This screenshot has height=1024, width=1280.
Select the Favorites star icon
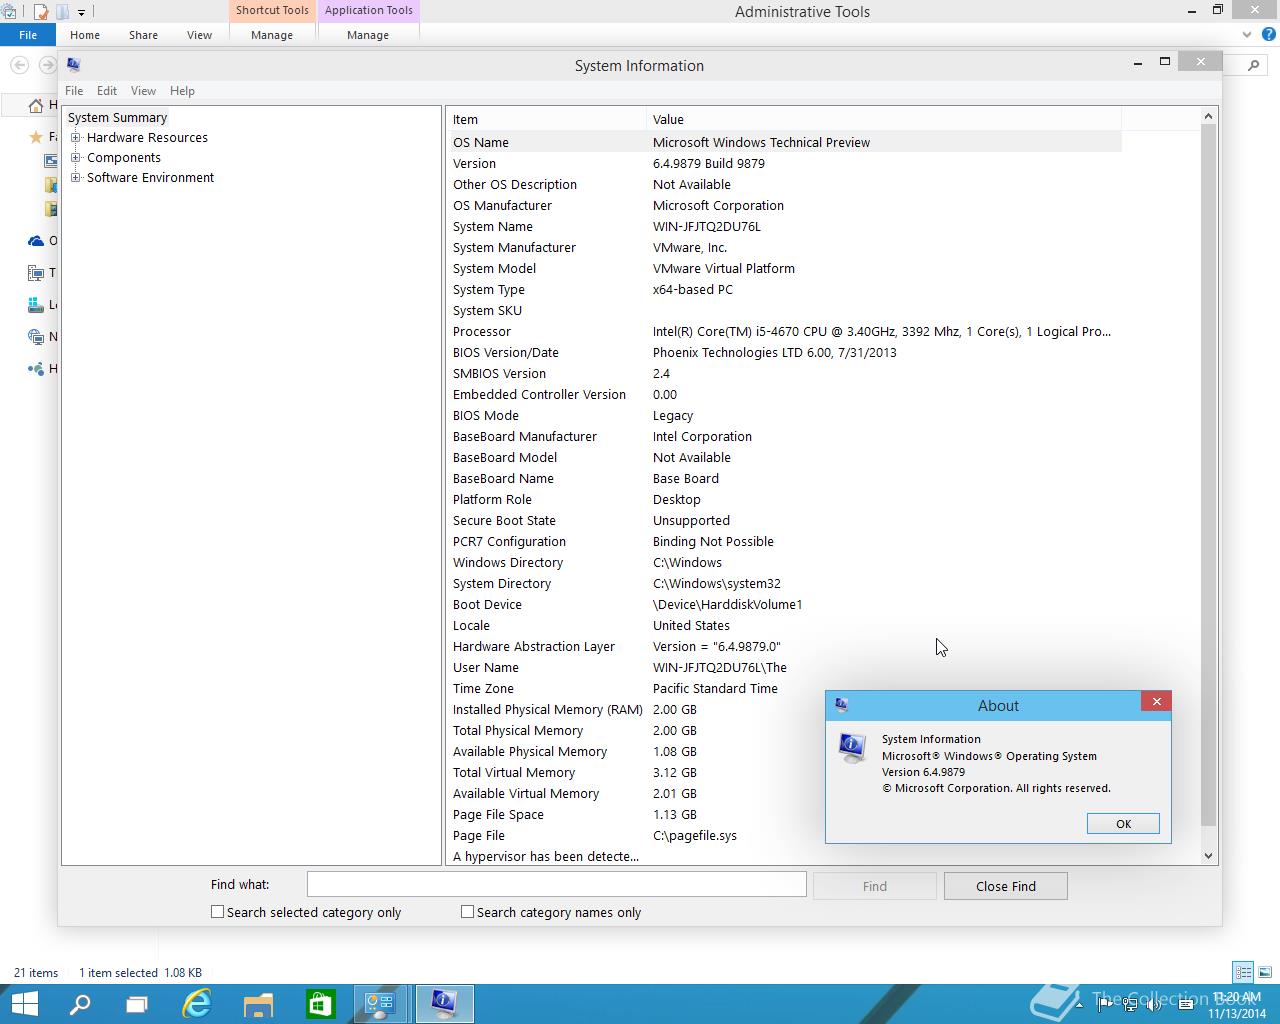[37, 137]
